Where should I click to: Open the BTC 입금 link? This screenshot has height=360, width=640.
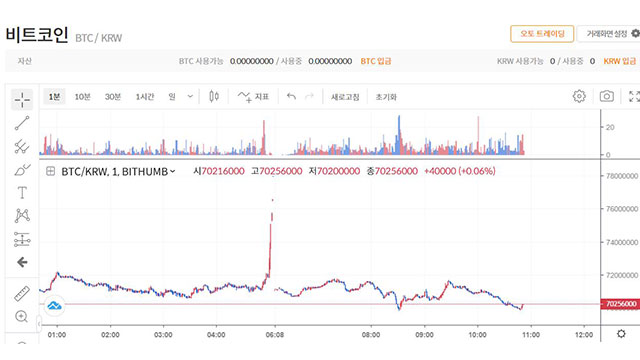pos(376,61)
